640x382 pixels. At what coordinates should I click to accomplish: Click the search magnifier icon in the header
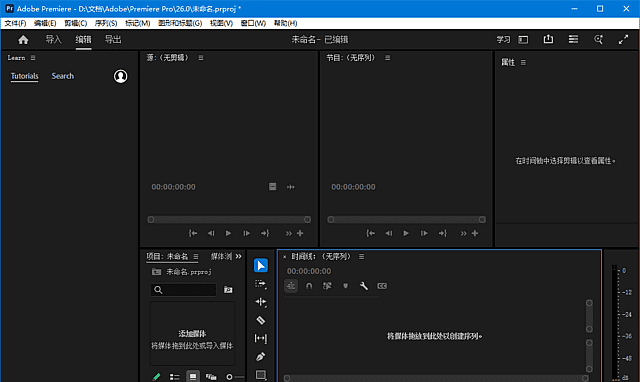(598, 39)
